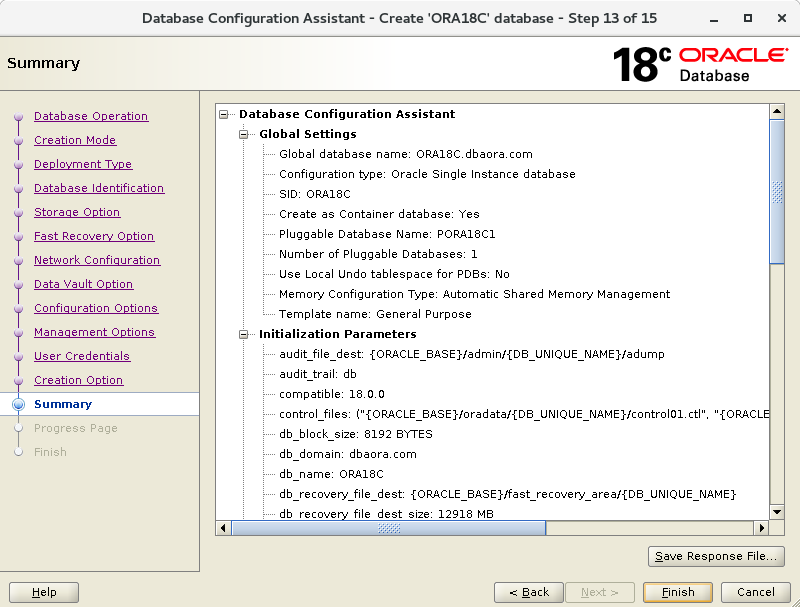Select the Global Settings heading

[308, 134]
